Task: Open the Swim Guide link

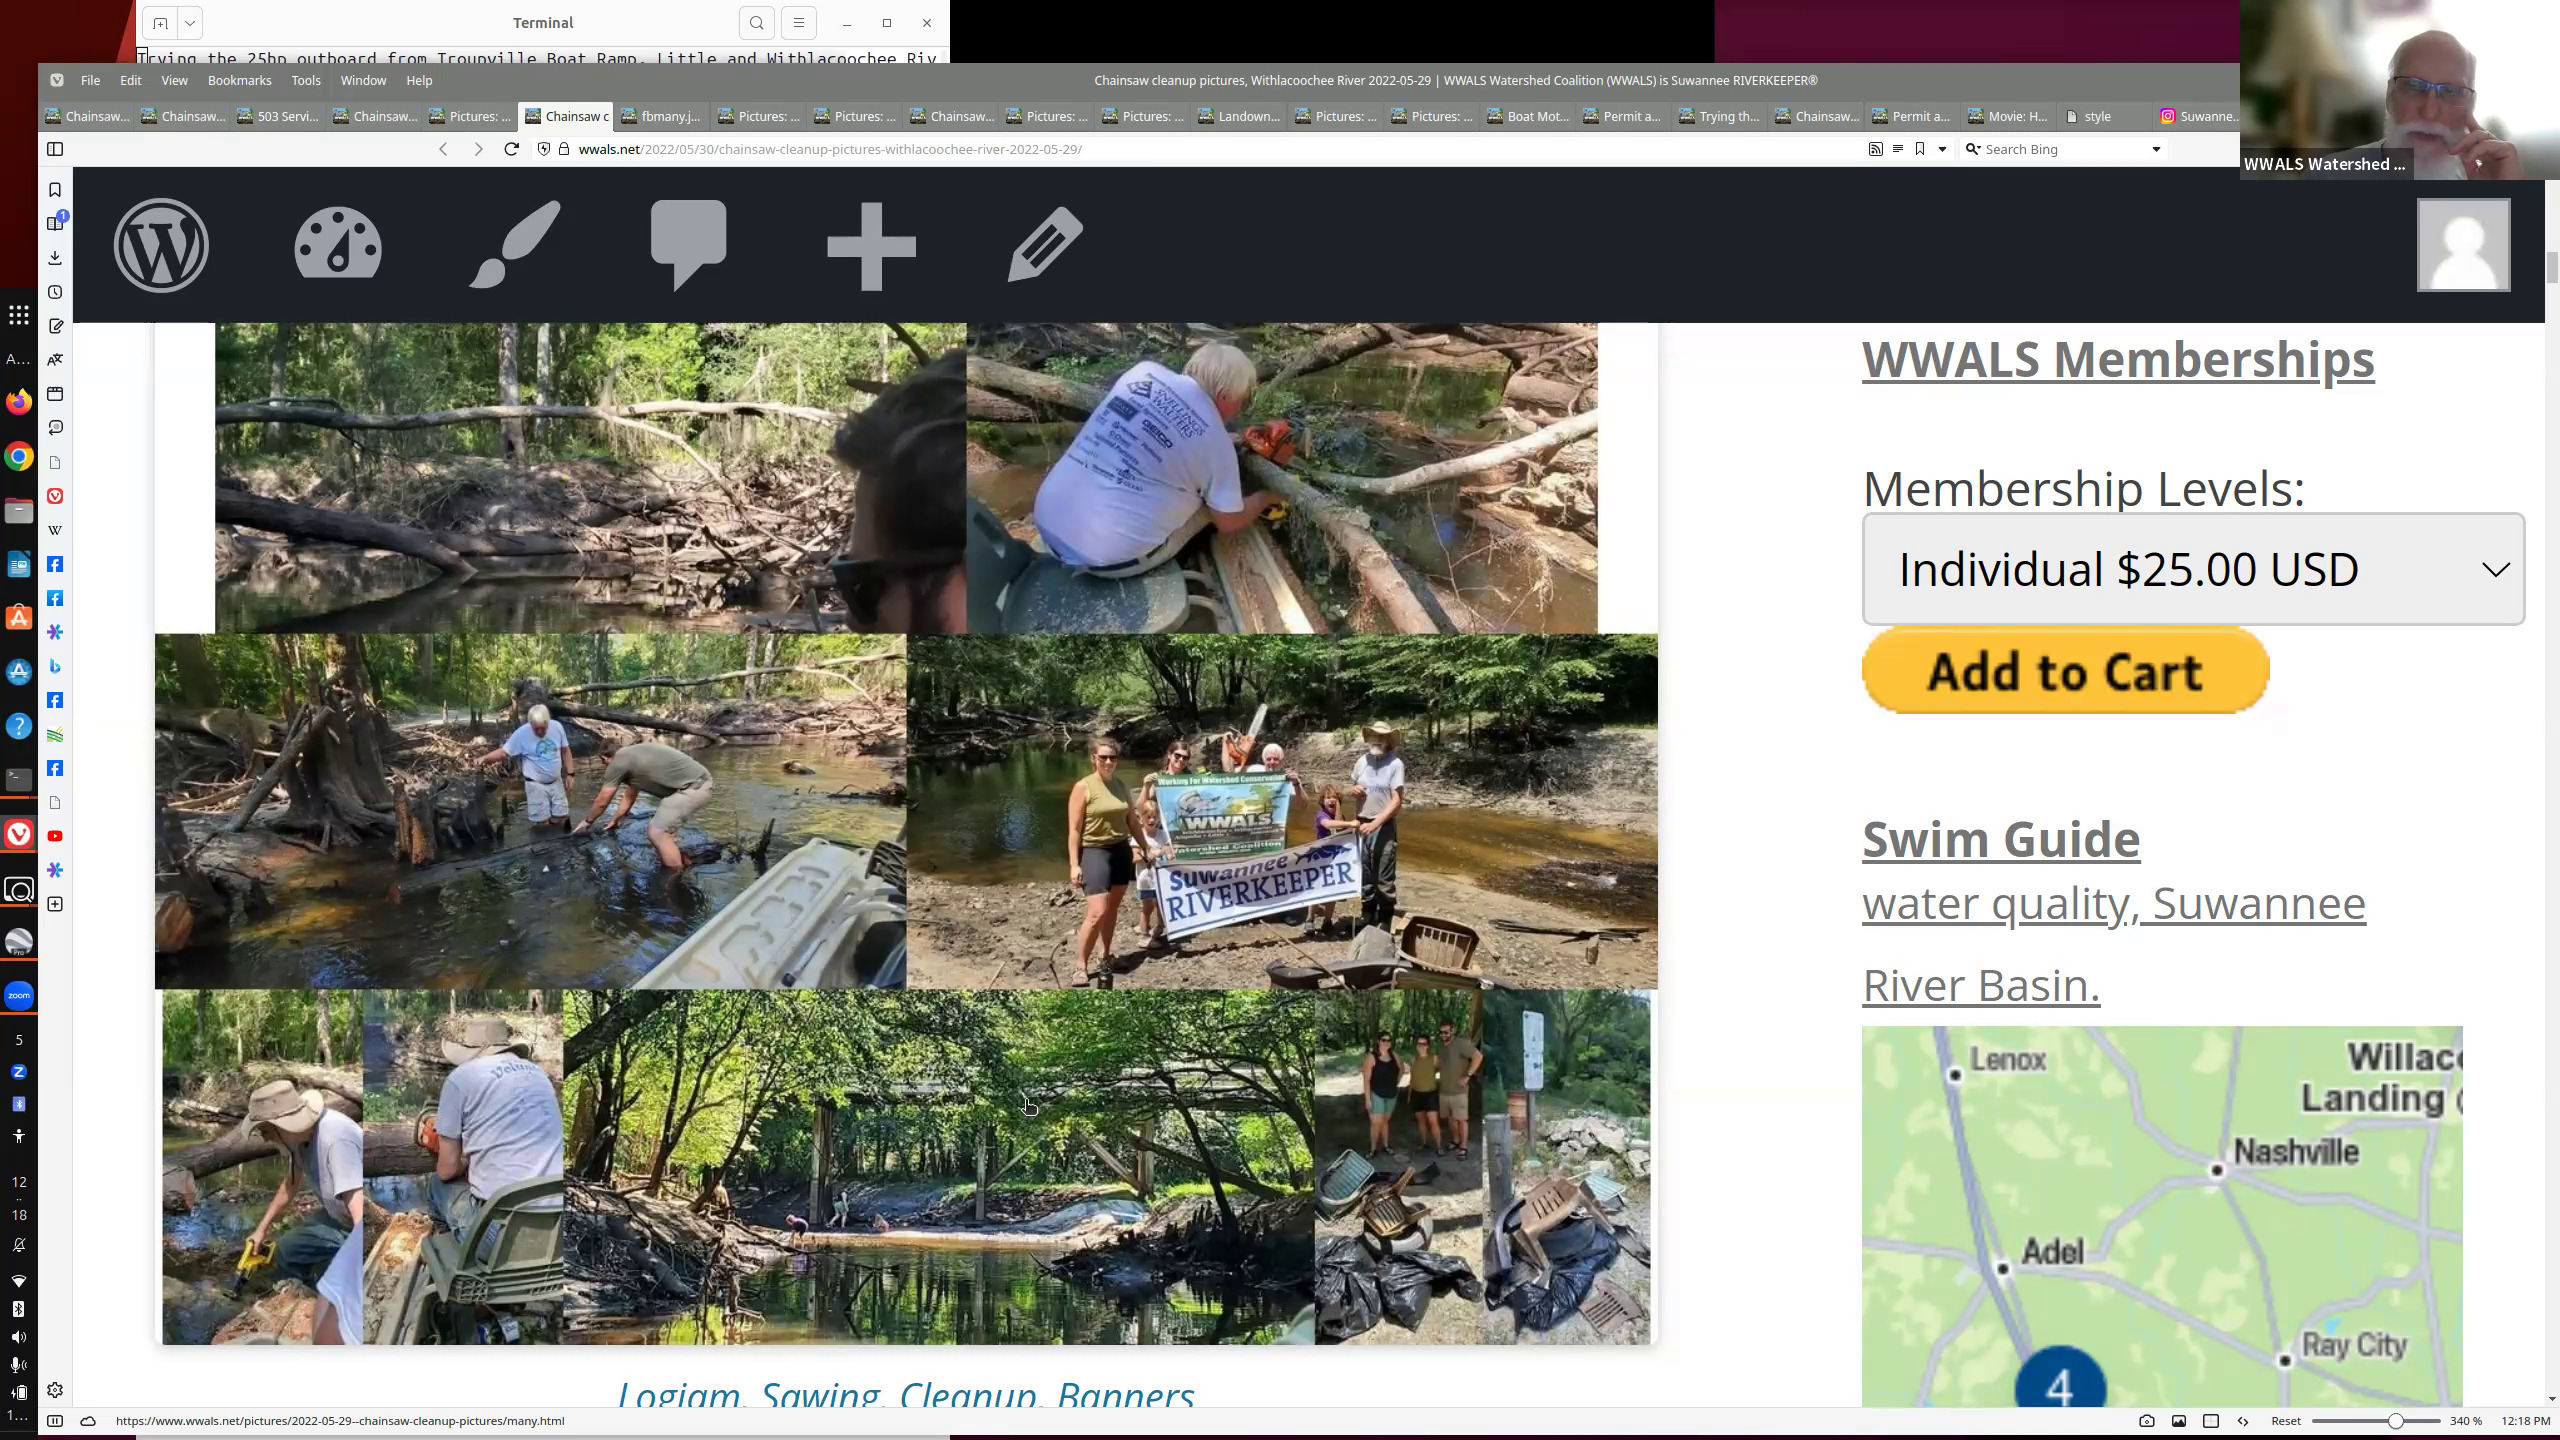Action: (2001, 839)
